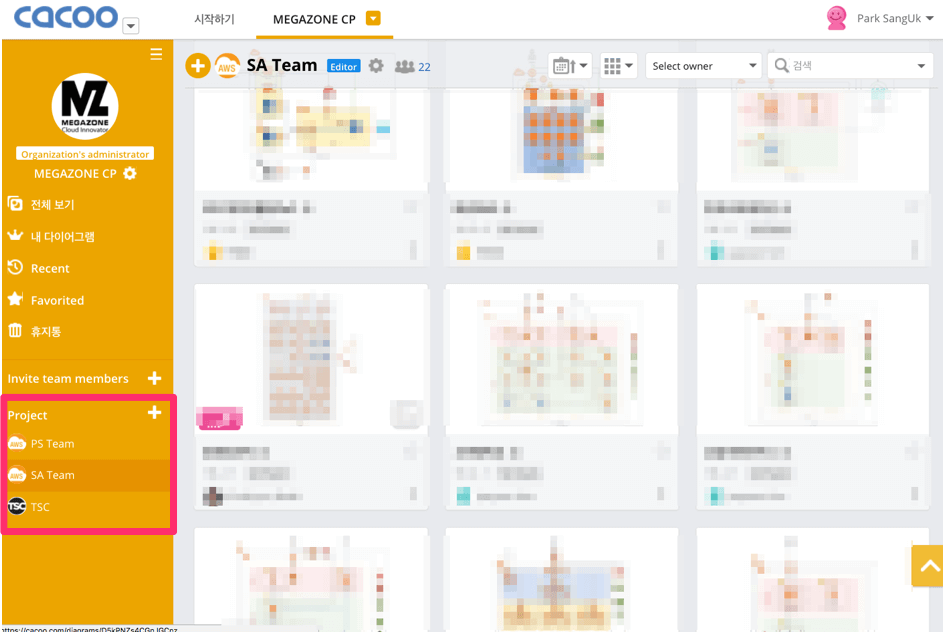Click plus next to Invite team members

[x=154, y=378]
